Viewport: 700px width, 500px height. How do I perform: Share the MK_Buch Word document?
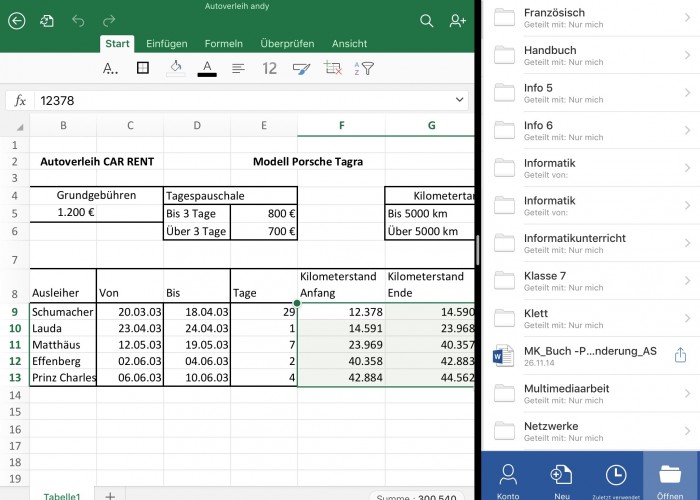tap(680, 355)
